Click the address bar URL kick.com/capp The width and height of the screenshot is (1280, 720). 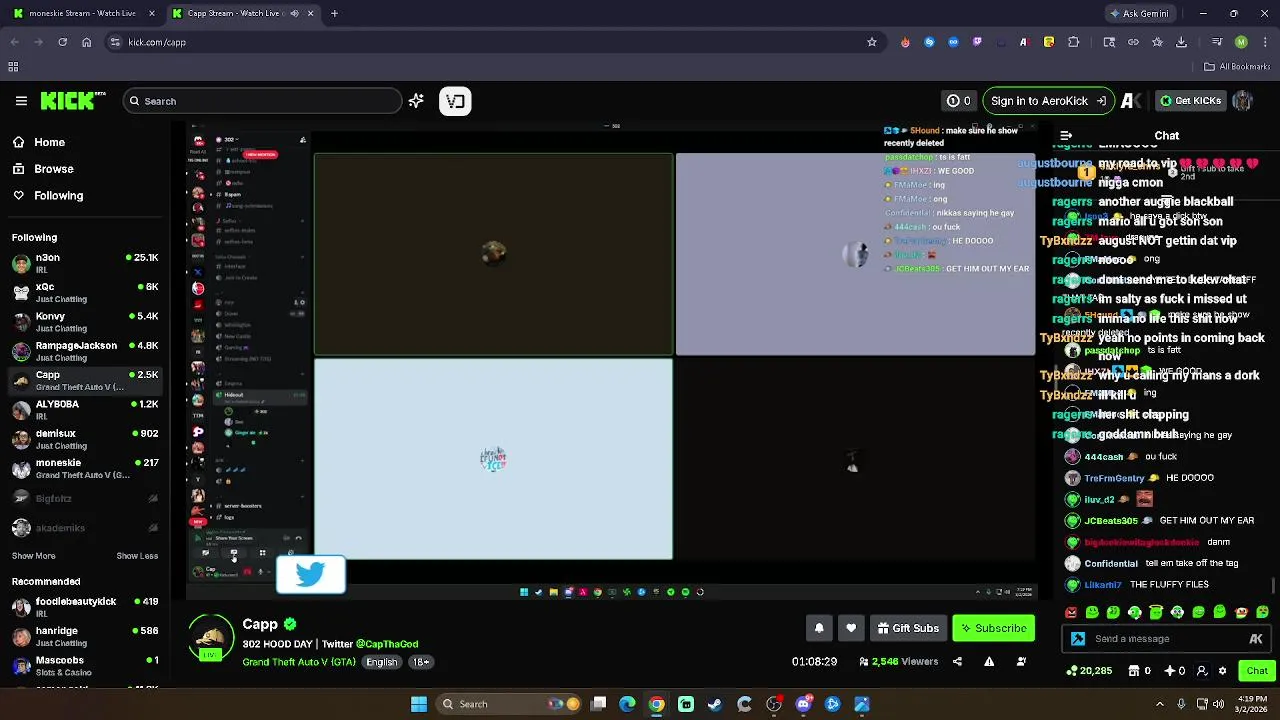(x=157, y=42)
